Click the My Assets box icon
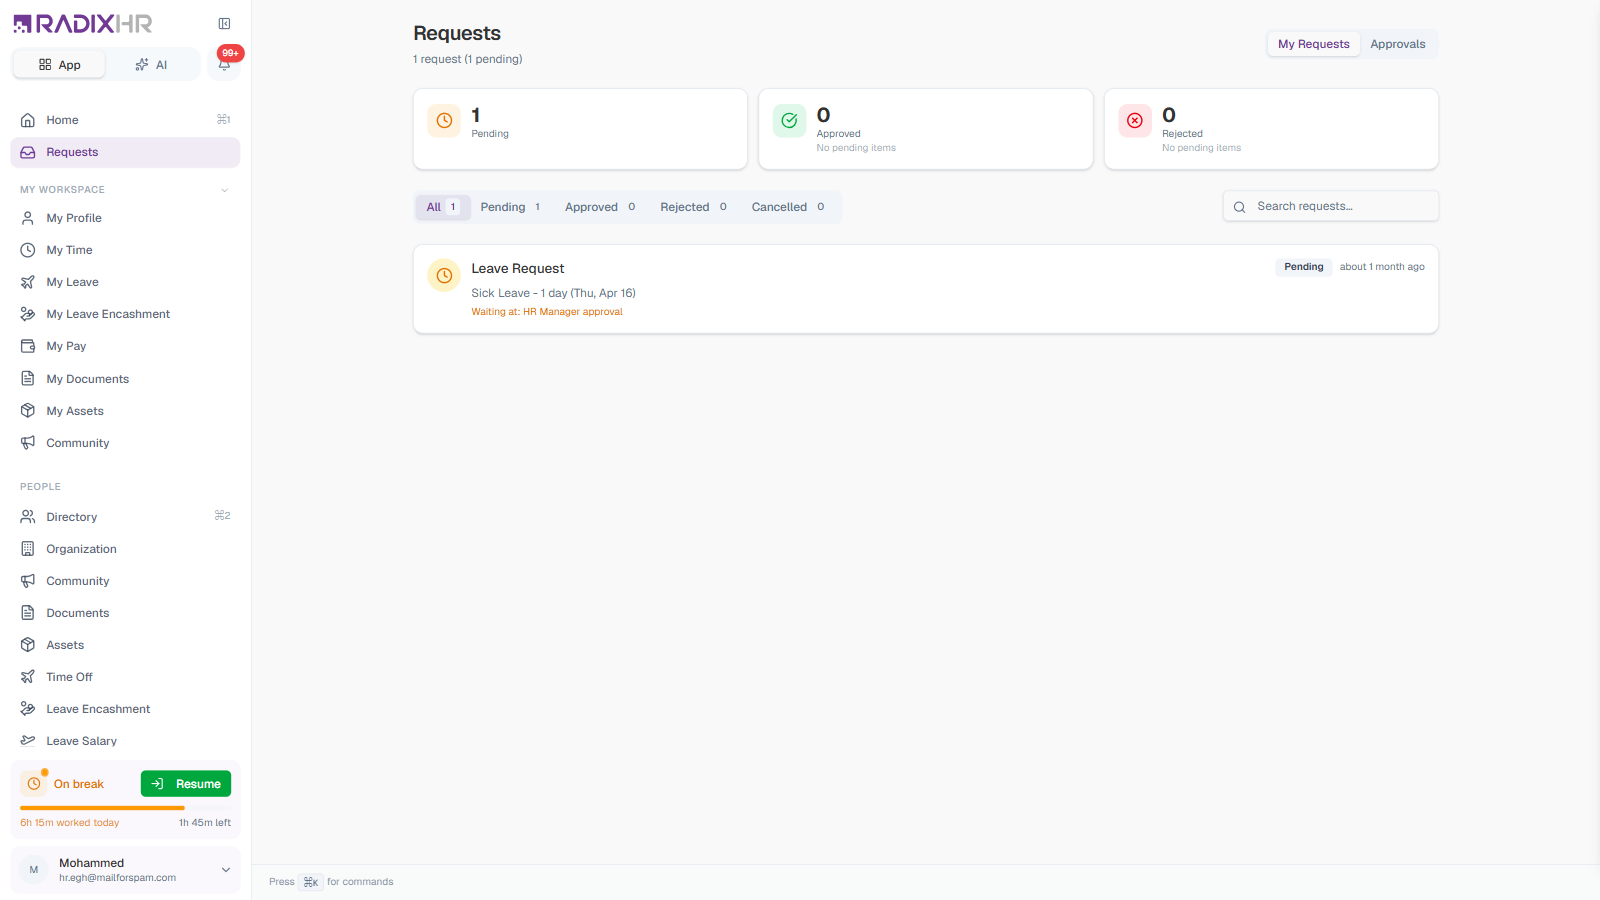Screen dimensions: 1600x900 [28, 411]
